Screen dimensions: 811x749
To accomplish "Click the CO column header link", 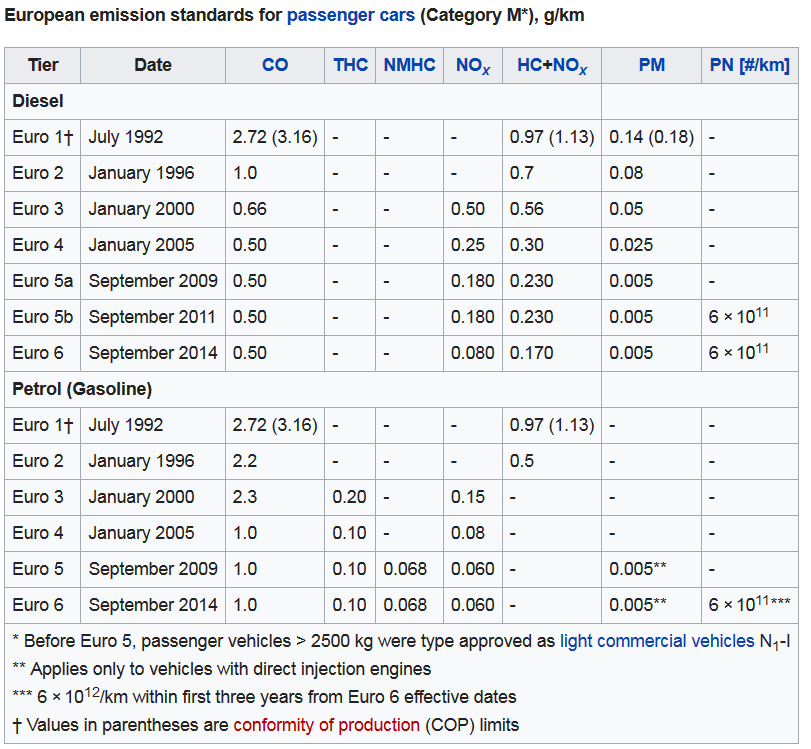I will [275, 65].
